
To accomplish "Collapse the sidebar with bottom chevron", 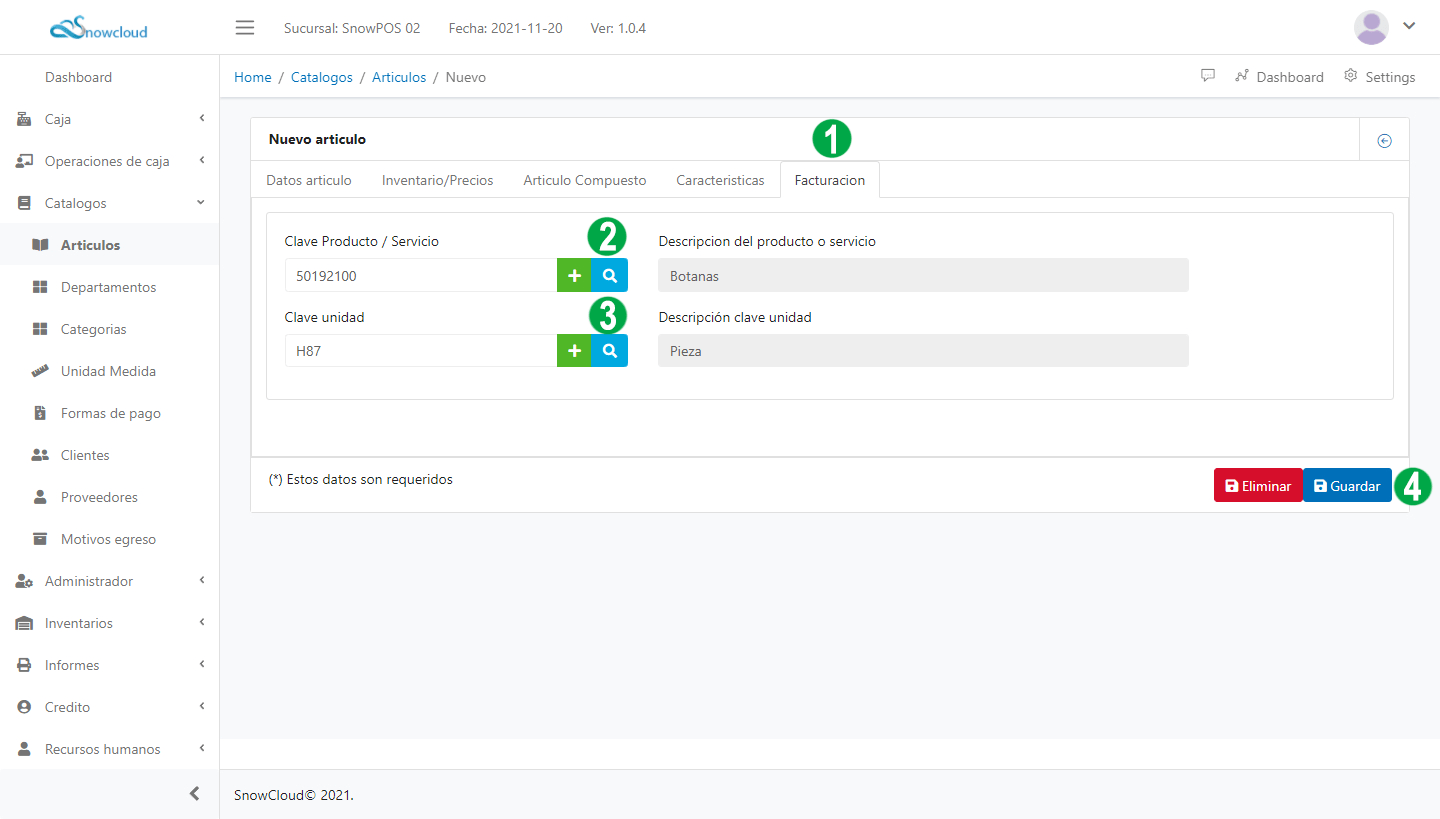I will [195, 794].
